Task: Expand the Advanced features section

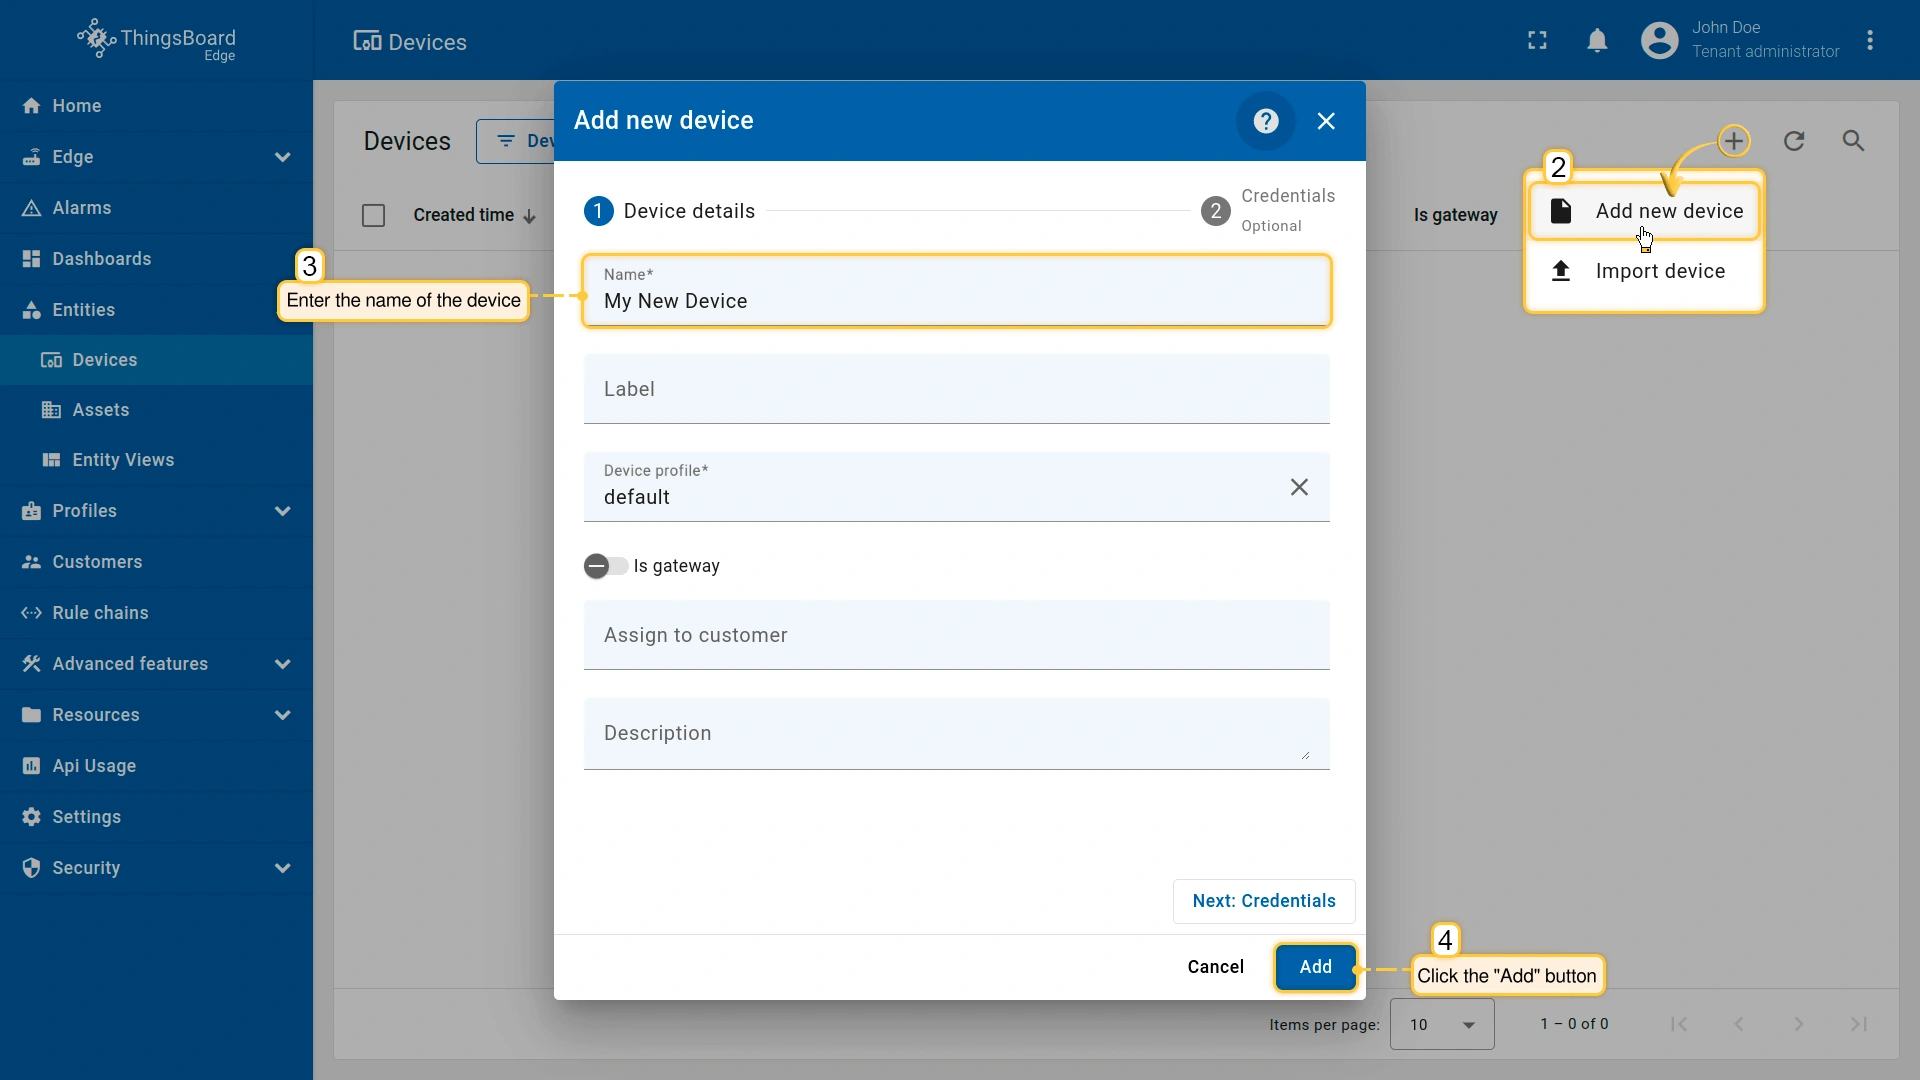Action: coord(282,664)
